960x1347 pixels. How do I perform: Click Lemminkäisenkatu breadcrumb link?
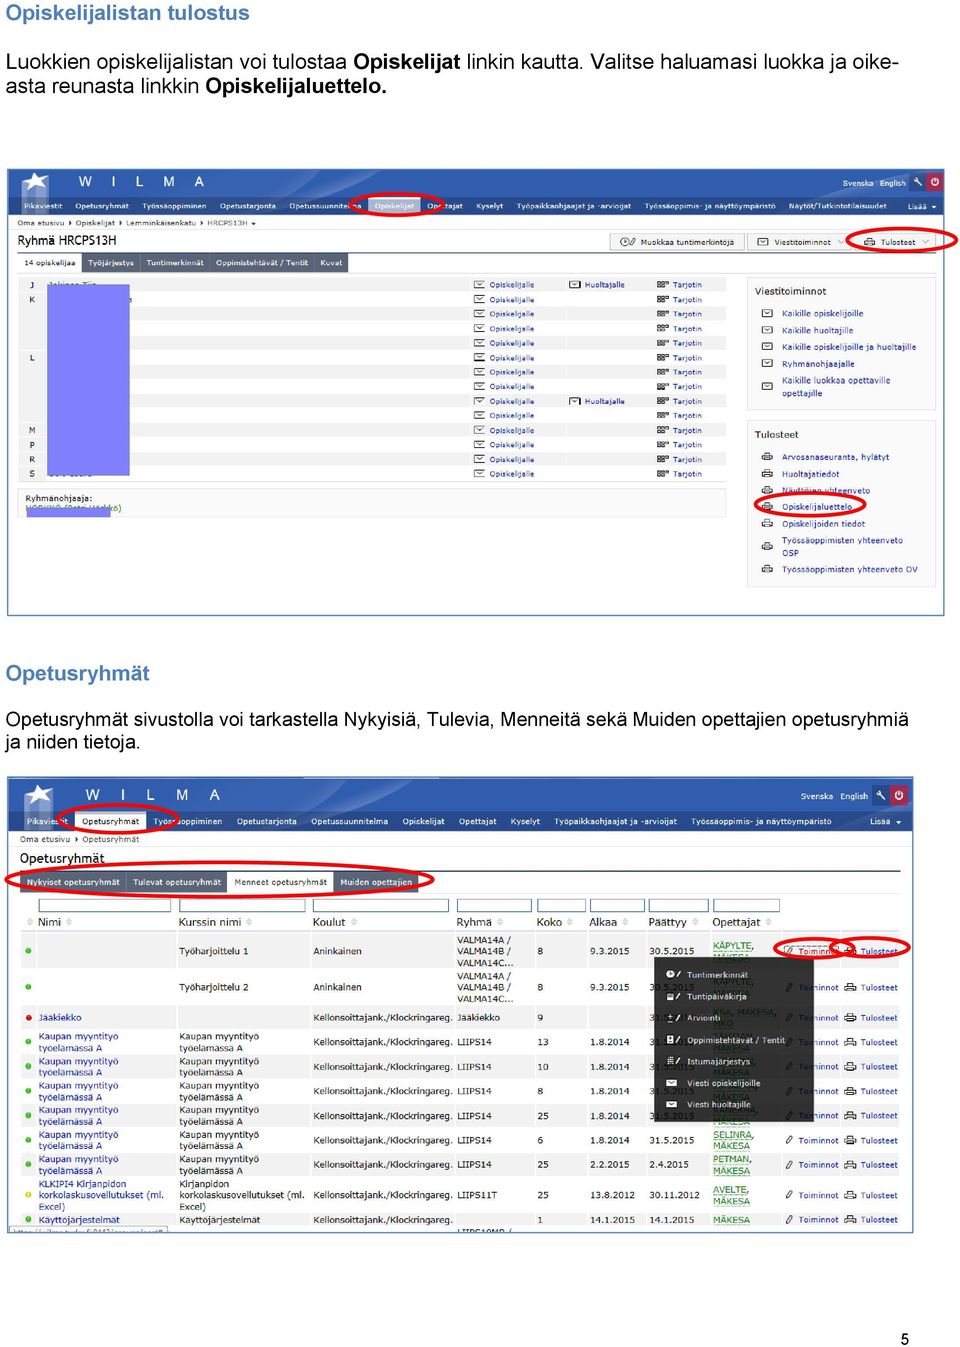[161, 223]
